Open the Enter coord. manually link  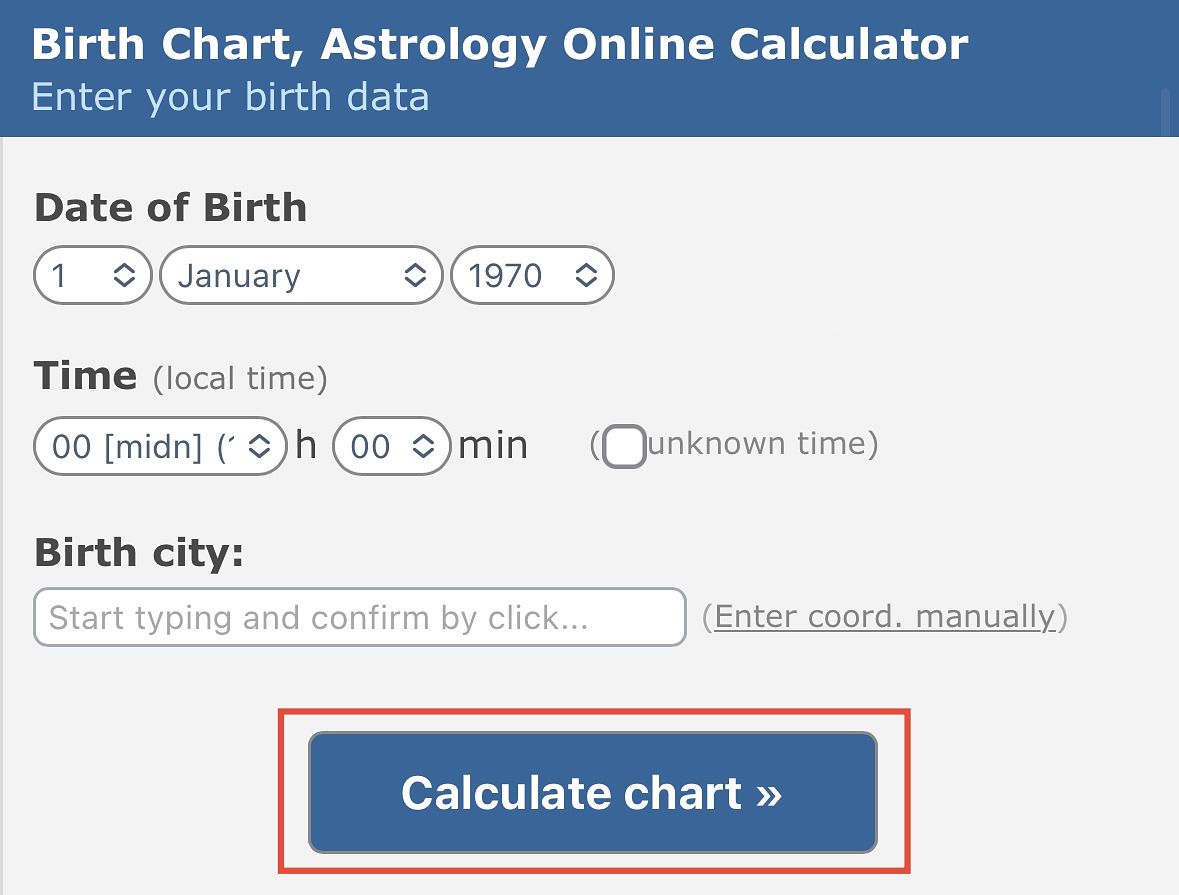(x=886, y=616)
